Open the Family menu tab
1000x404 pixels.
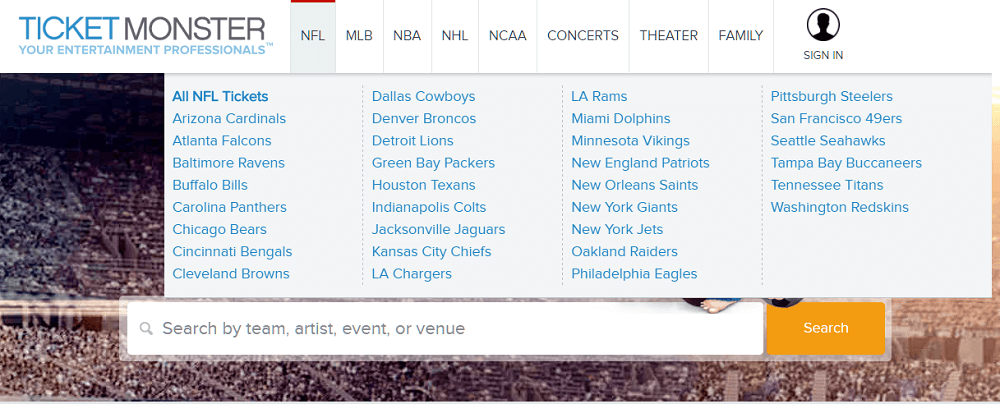click(740, 36)
